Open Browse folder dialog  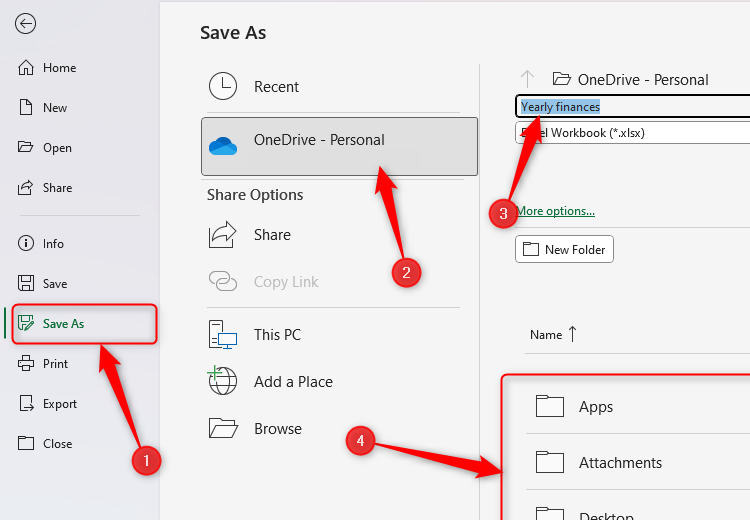click(x=277, y=429)
